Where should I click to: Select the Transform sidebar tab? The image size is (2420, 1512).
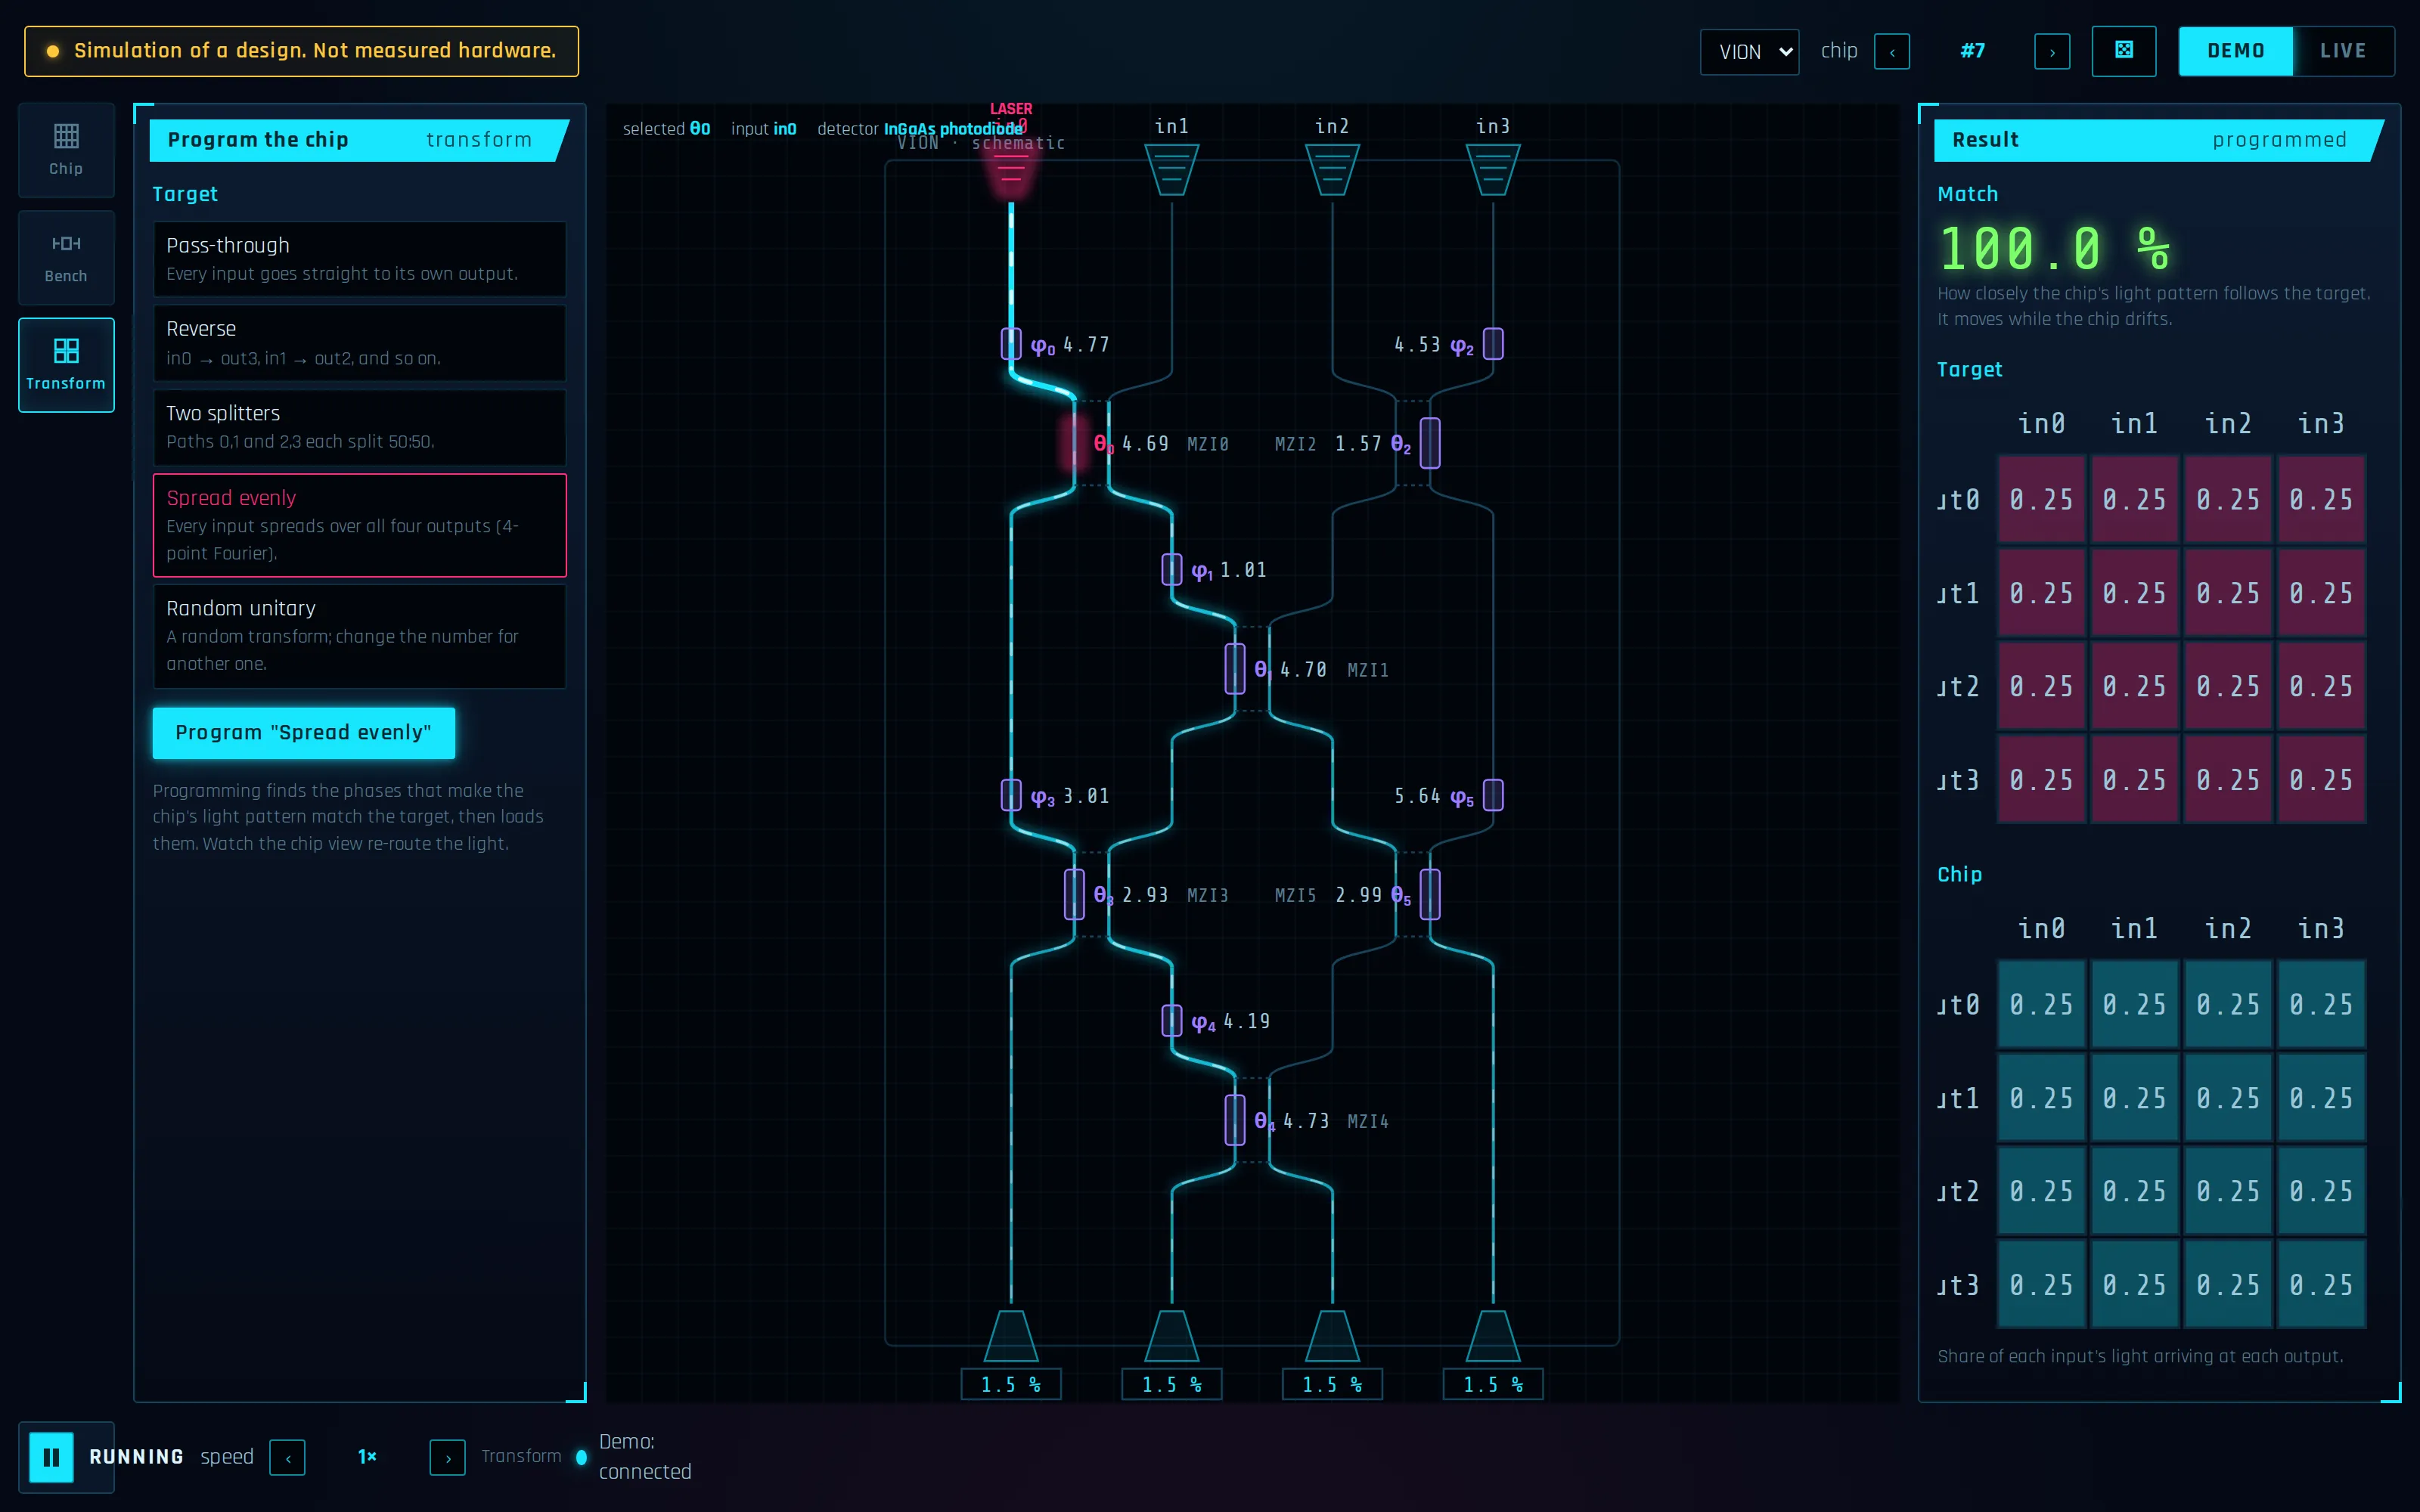[66, 365]
